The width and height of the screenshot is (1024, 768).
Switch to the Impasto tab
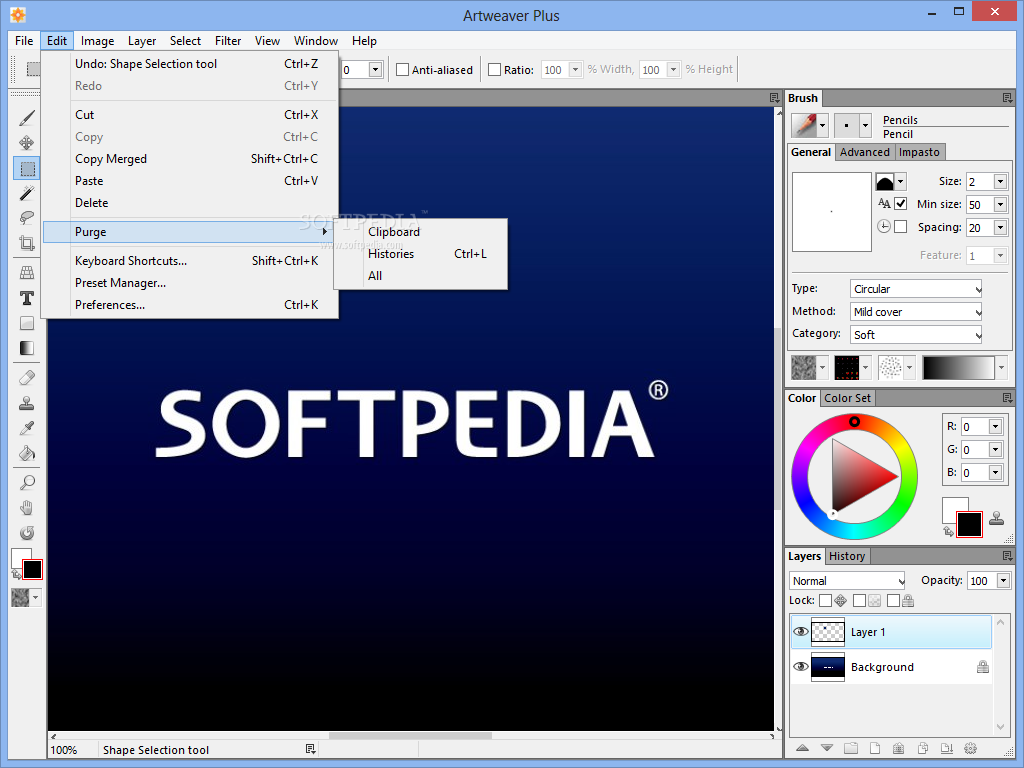click(x=919, y=152)
